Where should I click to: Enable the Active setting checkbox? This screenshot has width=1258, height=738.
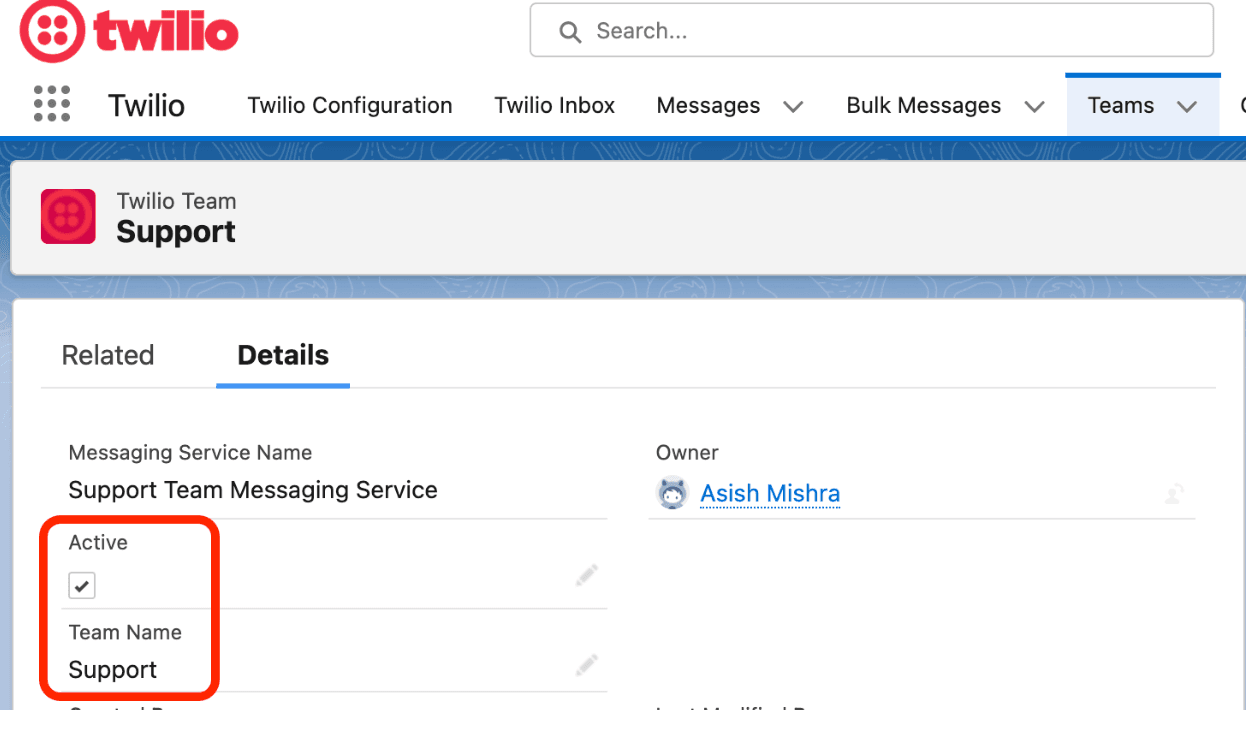pos(81,586)
